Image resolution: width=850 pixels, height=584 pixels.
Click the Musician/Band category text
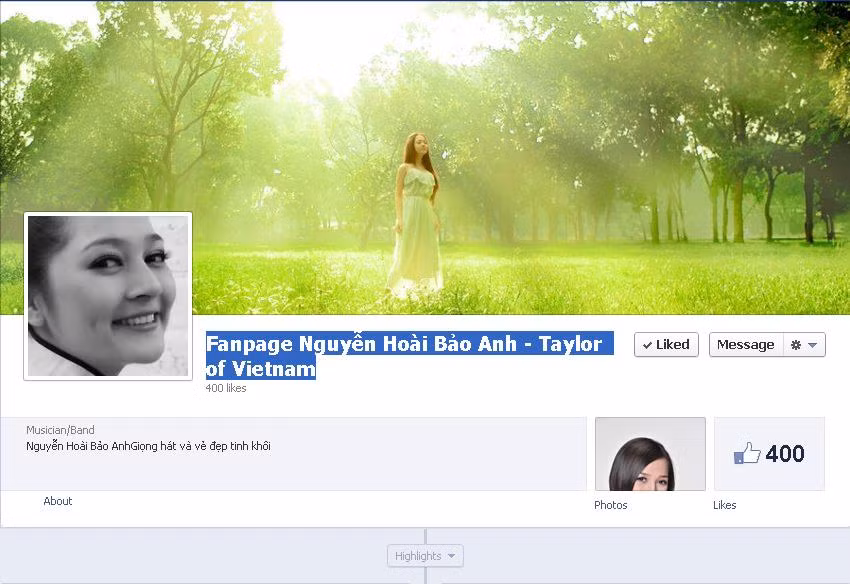(60, 430)
